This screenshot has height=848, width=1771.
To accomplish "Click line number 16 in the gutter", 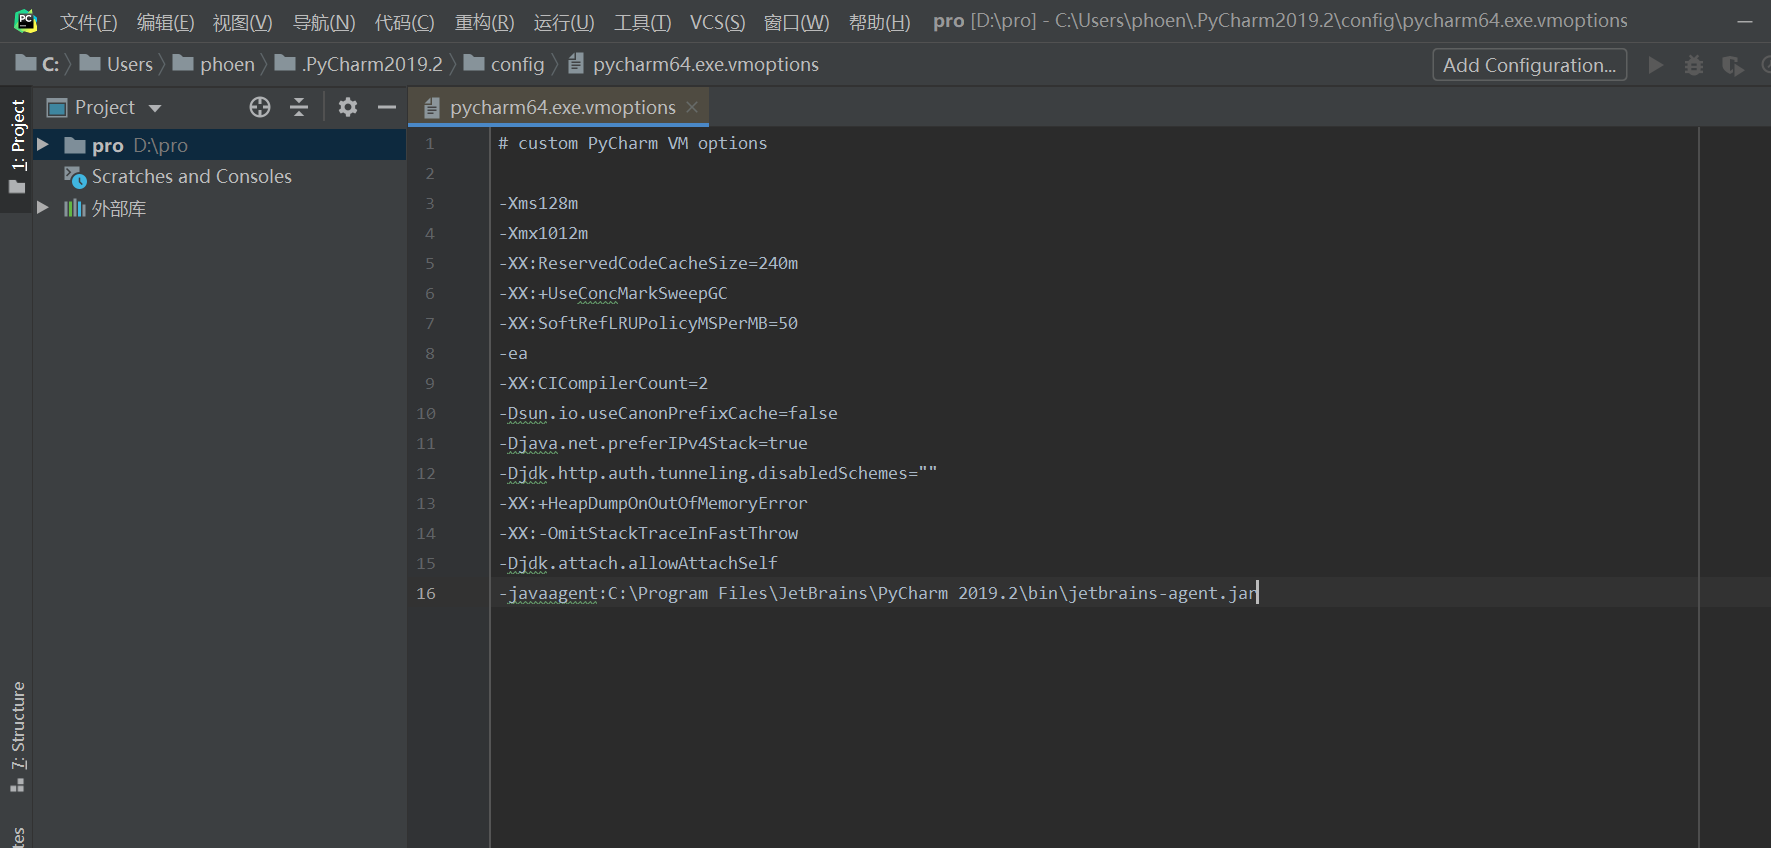I will pyautogui.click(x=426, y=593).
